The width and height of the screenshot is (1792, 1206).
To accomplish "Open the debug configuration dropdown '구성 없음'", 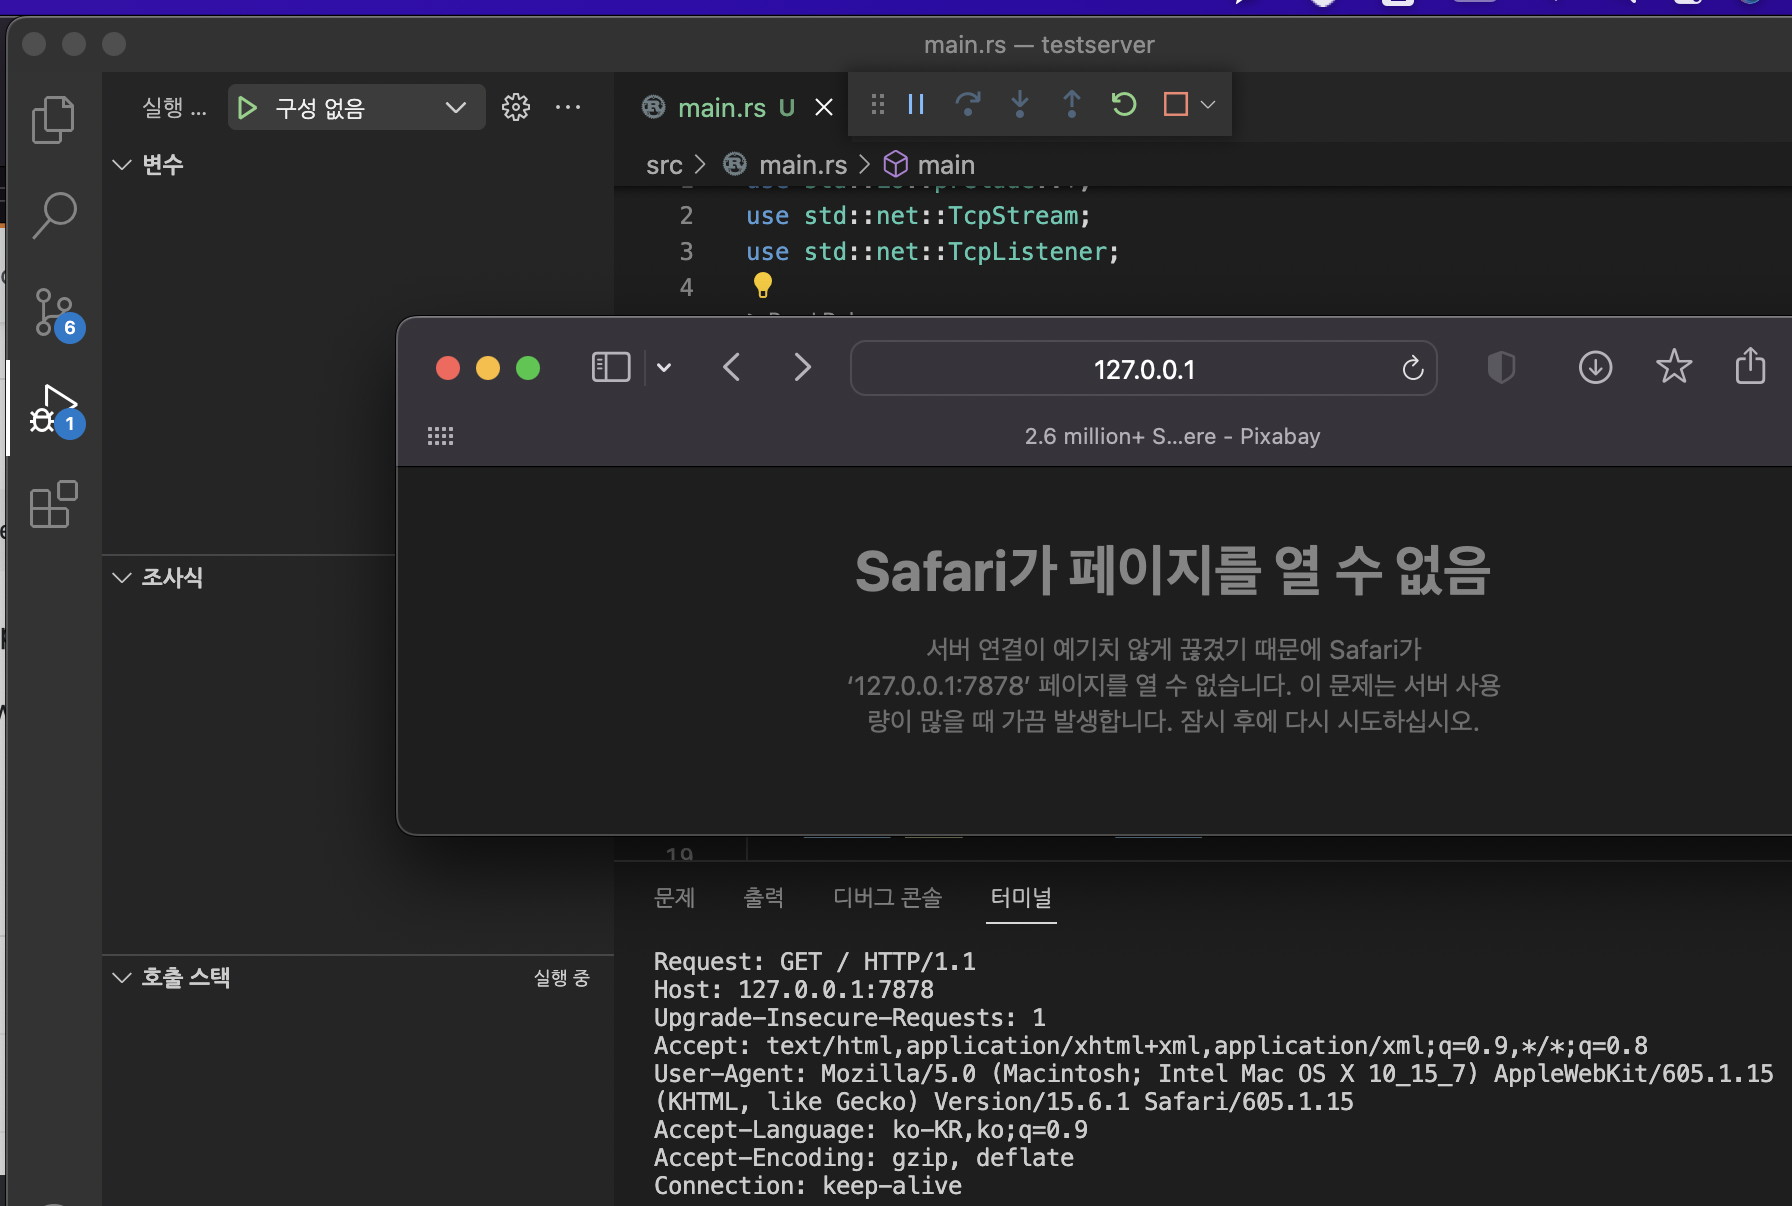I will coord(357,107).
